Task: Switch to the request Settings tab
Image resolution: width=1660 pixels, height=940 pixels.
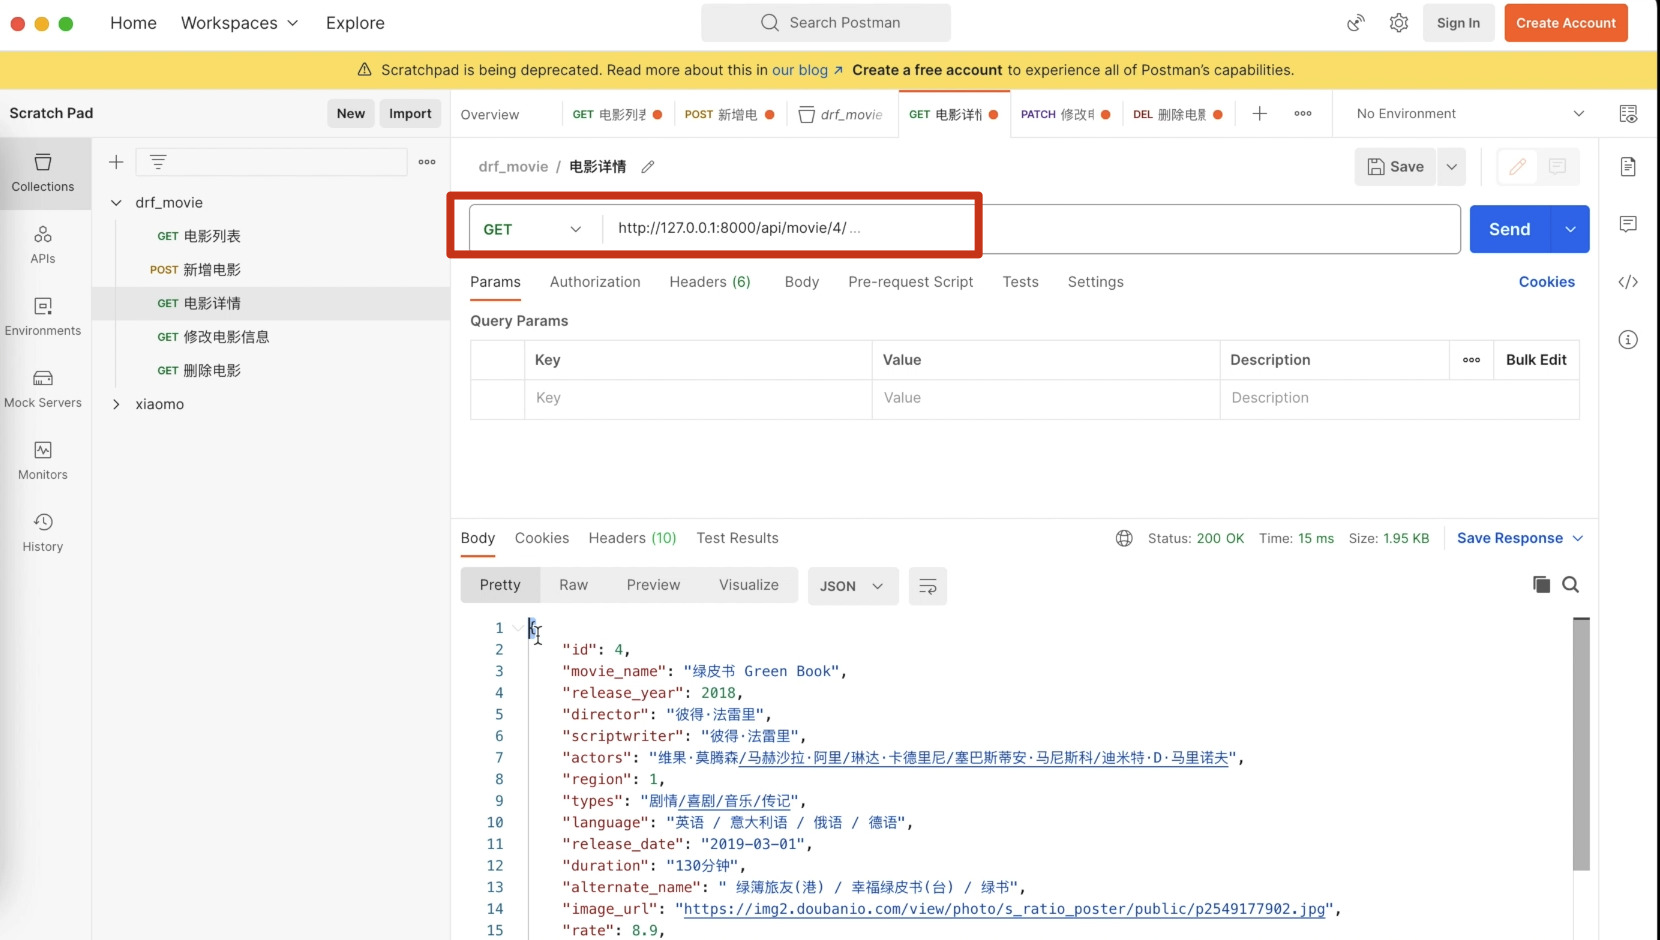Action: pos(1095,282)
